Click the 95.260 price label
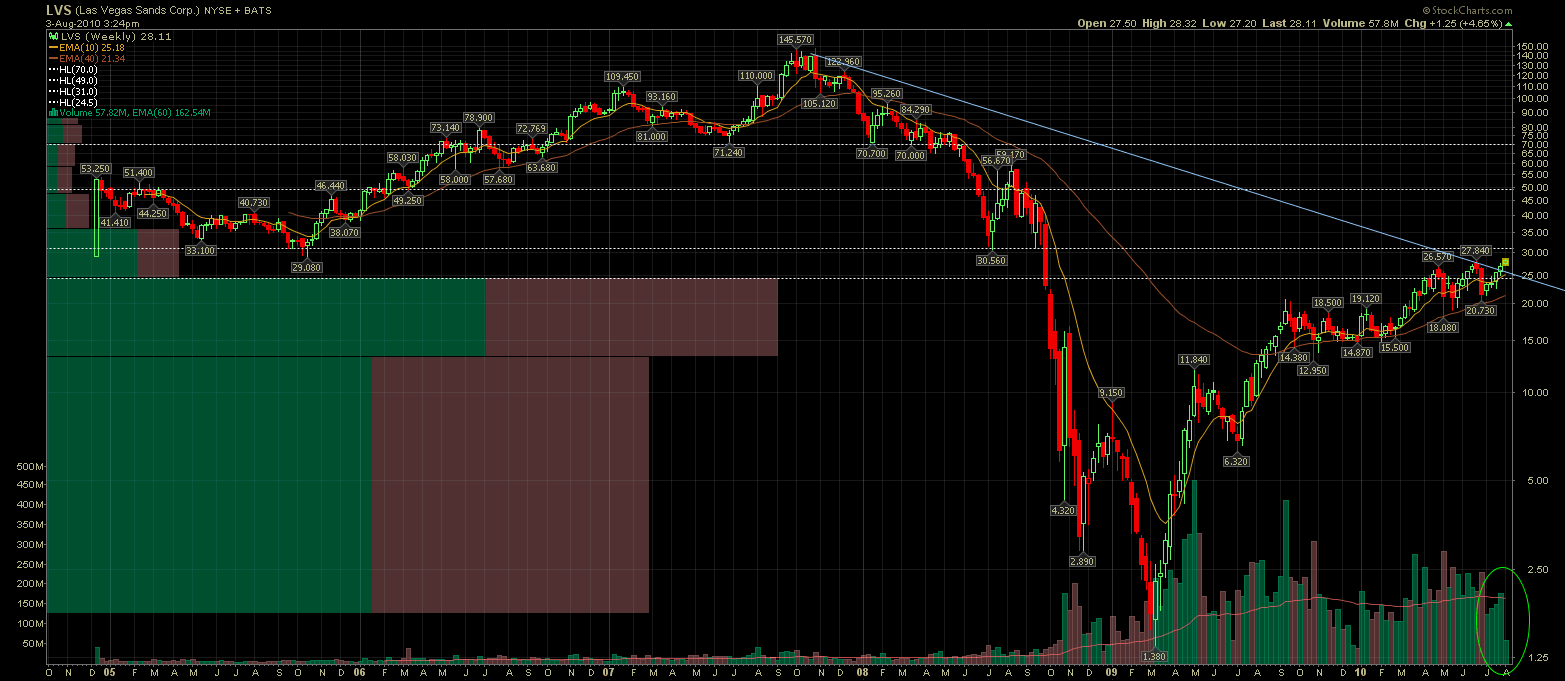1565x681 pixels. click(x=886, y=93)
